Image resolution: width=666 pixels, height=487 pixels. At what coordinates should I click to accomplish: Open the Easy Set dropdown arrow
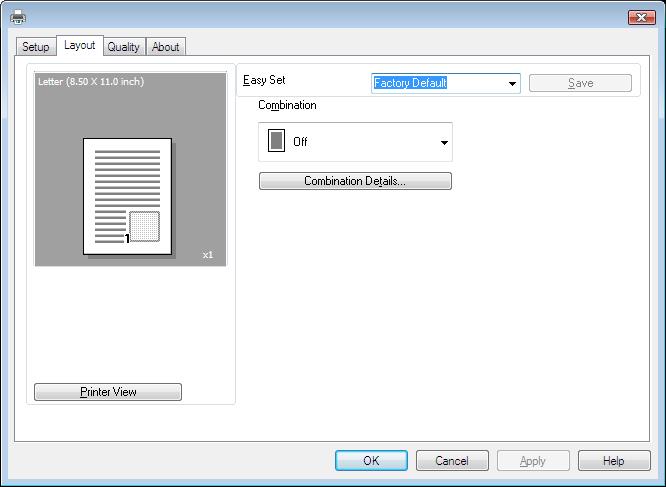513,83
